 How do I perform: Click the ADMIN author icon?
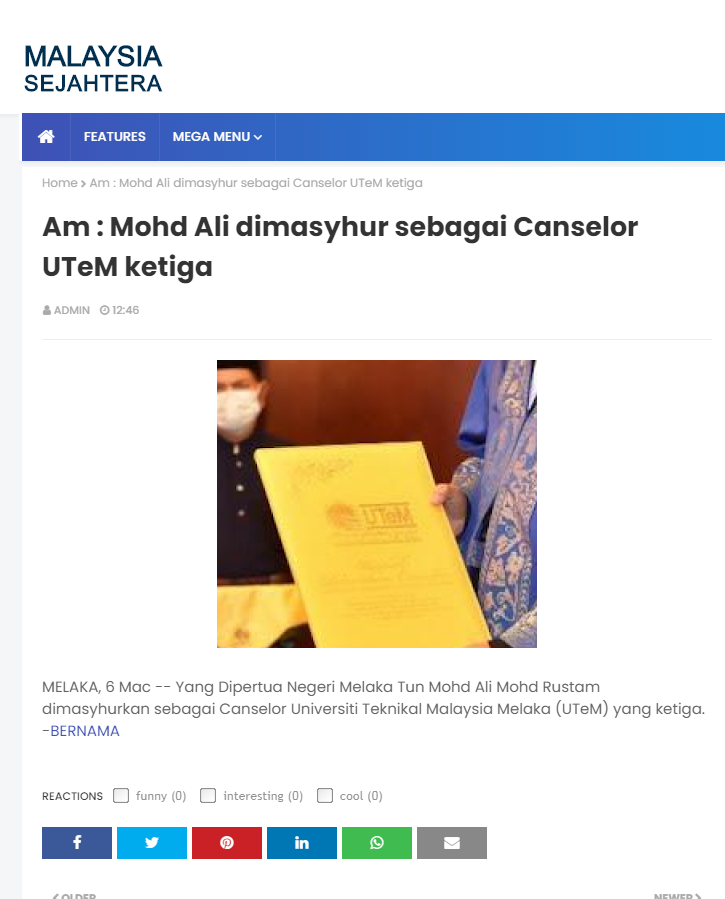(x=46, y=310)
